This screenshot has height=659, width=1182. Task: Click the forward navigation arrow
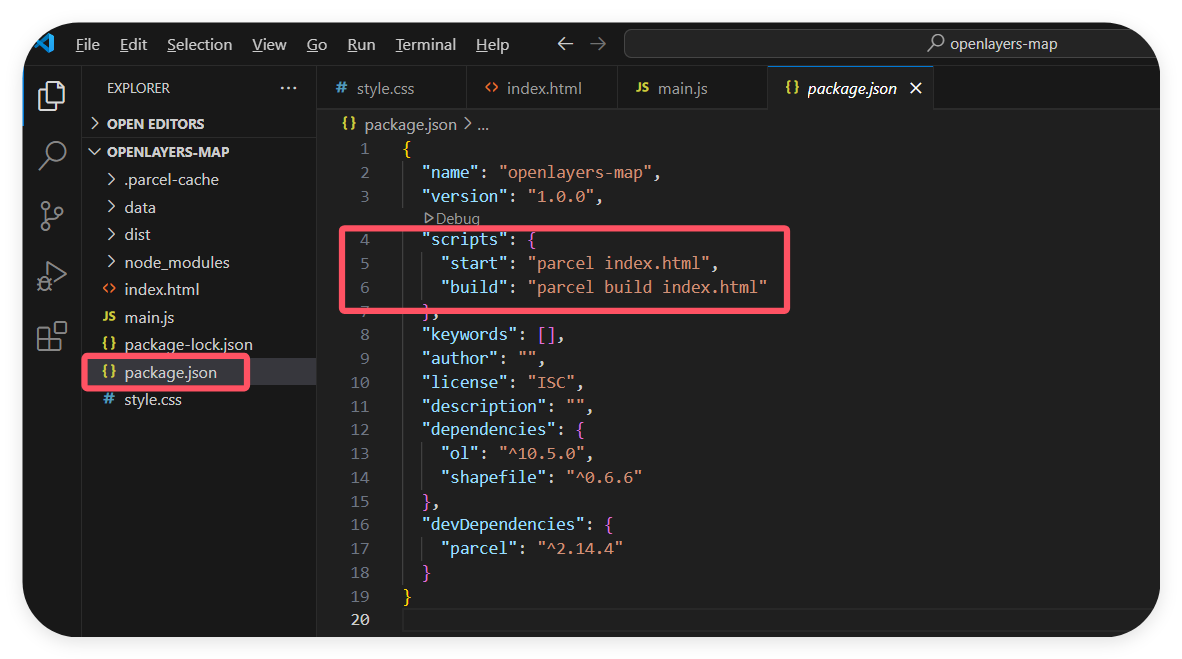(x=598, y=43)
